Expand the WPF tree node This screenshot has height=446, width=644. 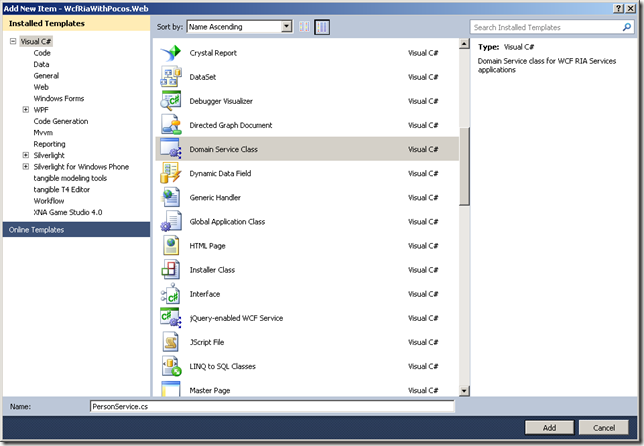[25, 109]
